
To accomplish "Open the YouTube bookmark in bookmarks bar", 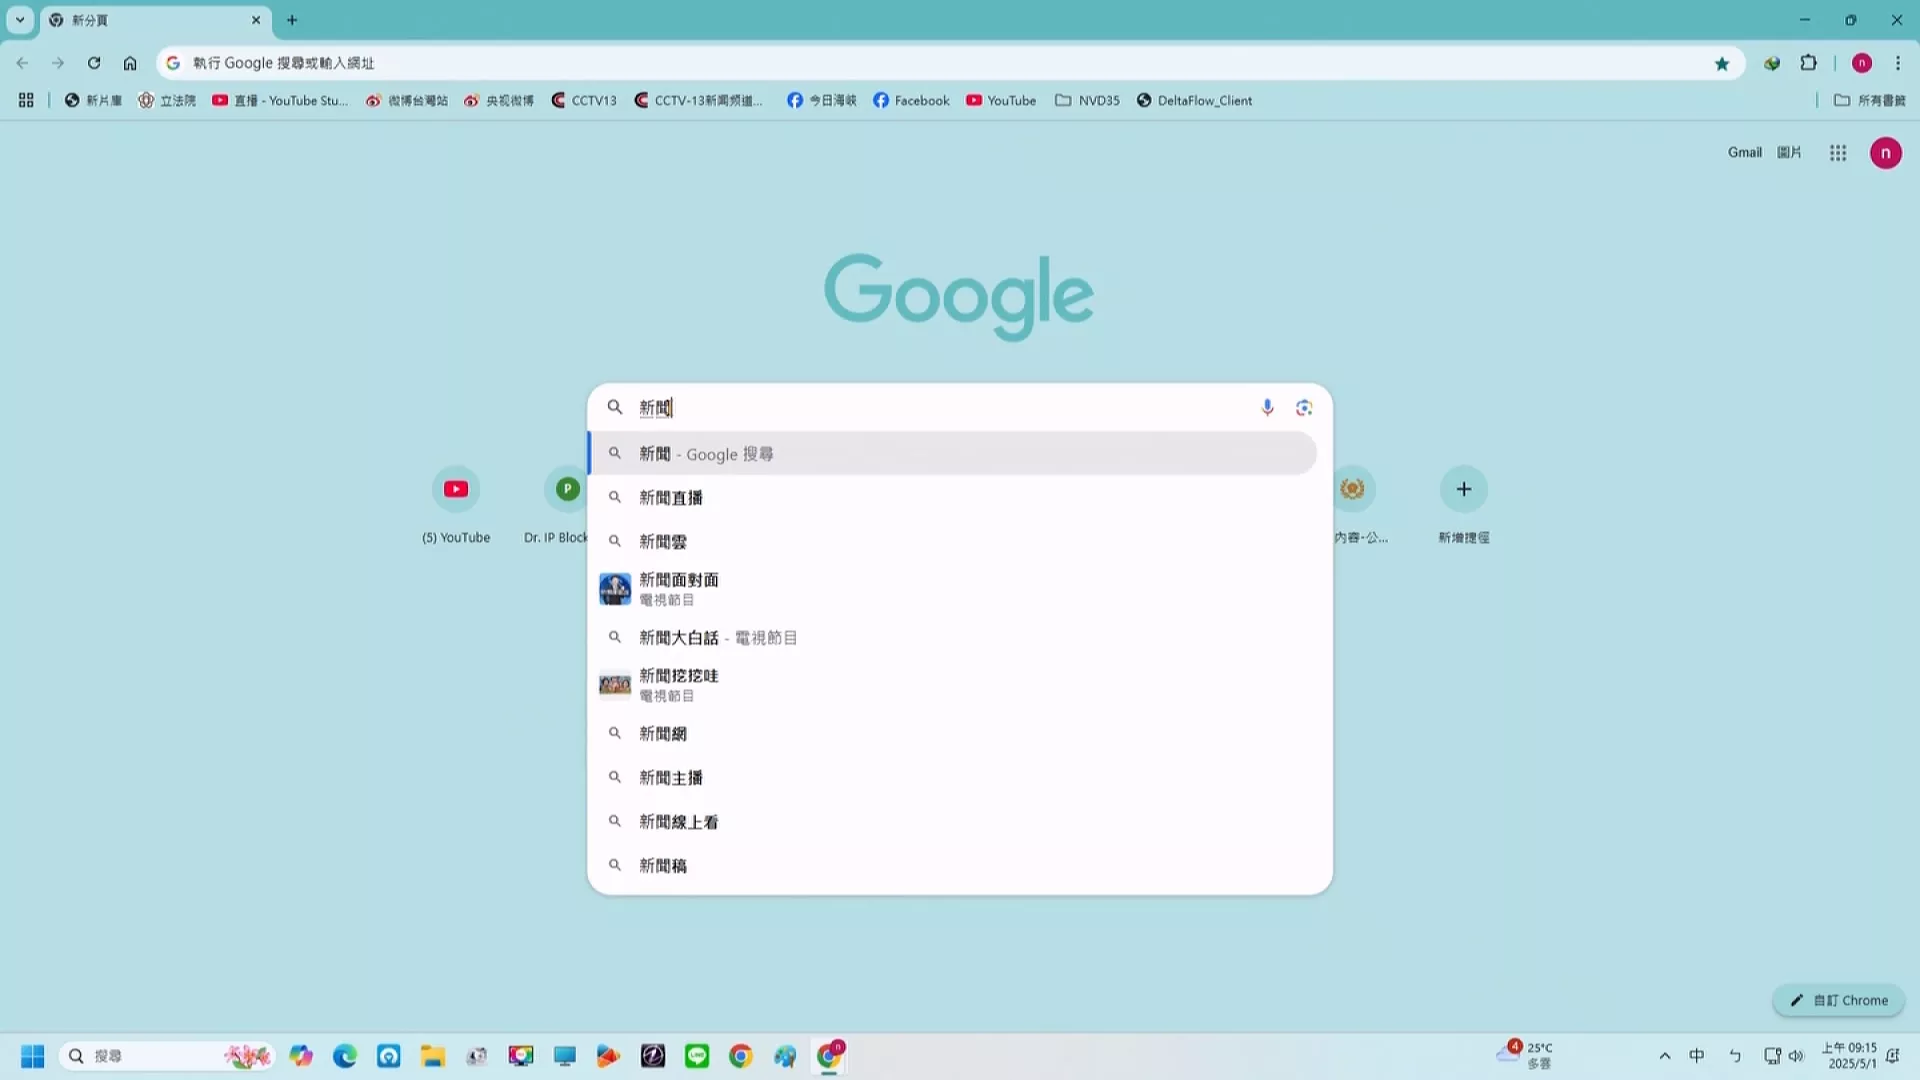I will pos(1001,100).
